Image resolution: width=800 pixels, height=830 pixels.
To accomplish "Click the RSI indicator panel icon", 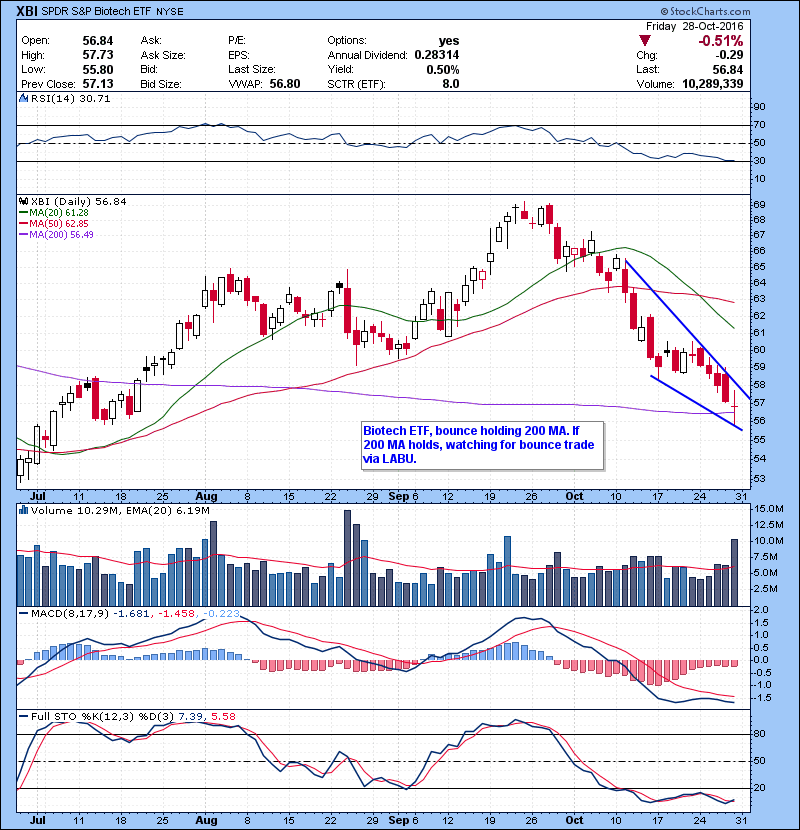I will click(23, 98).
